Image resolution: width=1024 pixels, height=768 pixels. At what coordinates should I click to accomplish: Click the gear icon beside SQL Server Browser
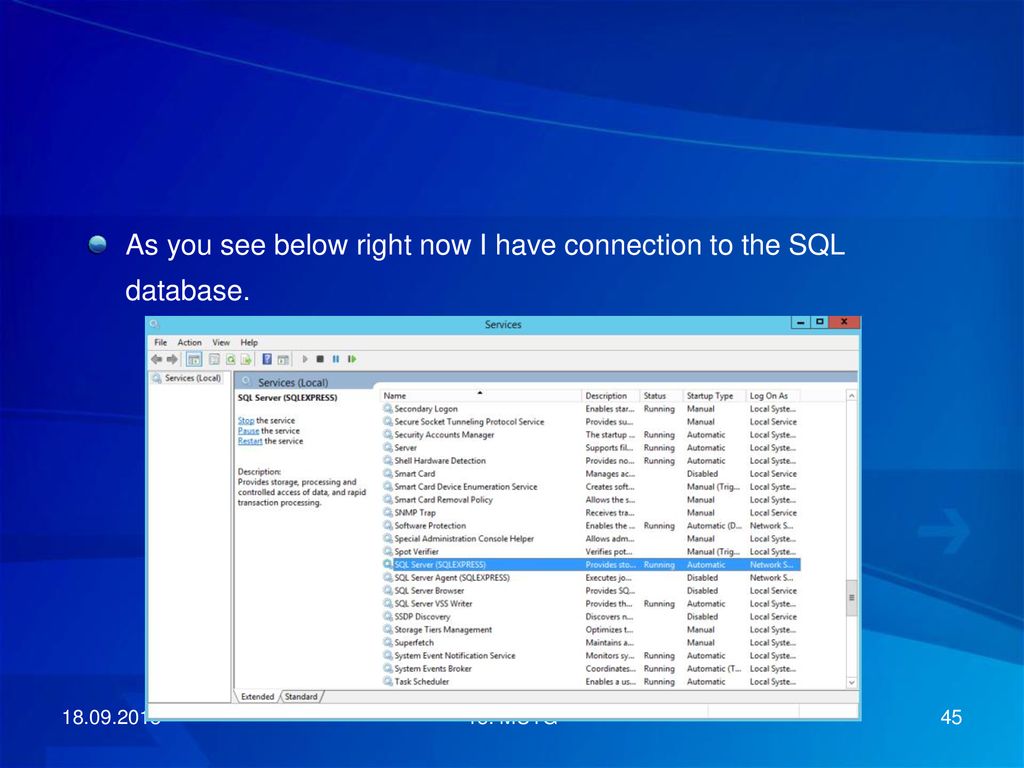pos(388,590)
